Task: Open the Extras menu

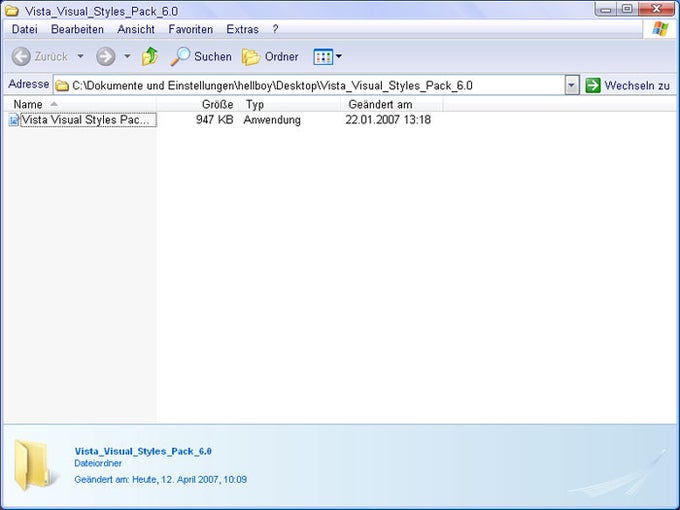Action: pos(242,29)
